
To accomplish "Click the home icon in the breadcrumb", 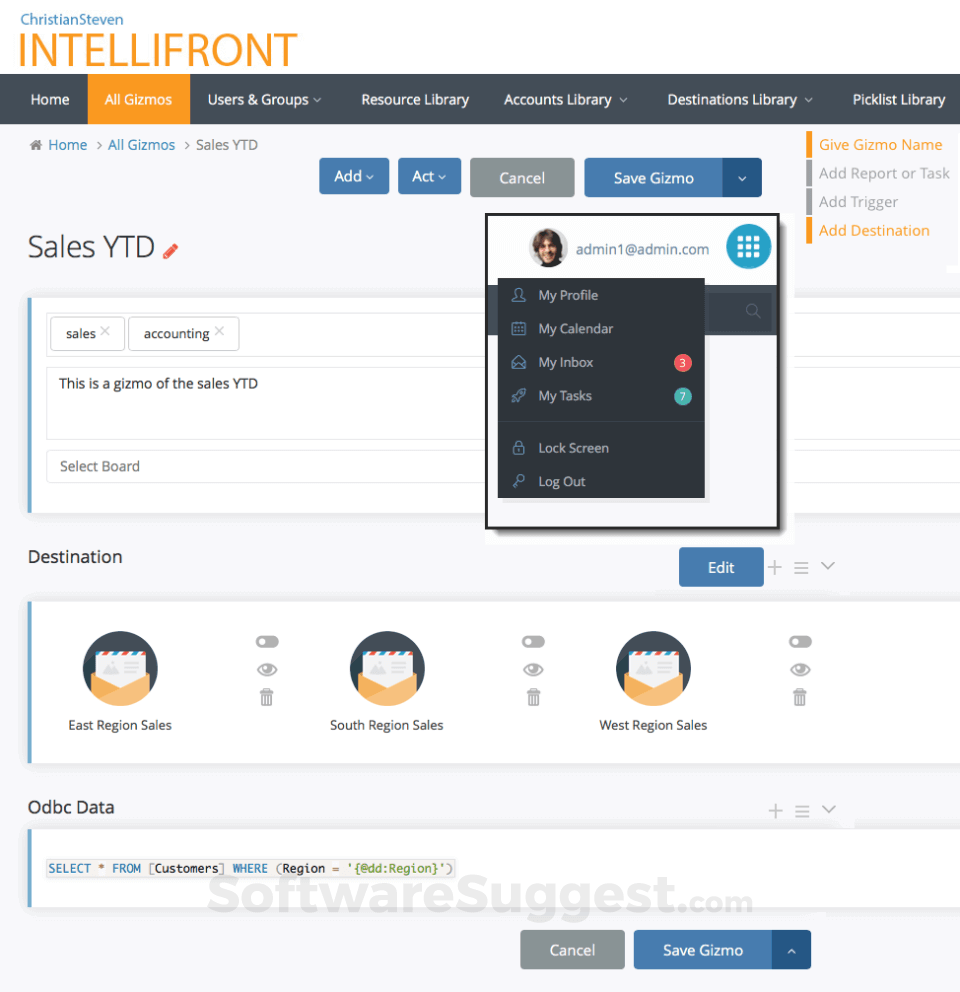I will [x=34, y=144].
